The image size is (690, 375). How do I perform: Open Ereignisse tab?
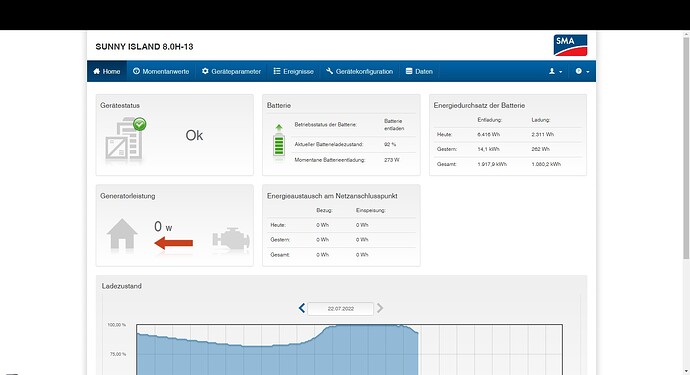pos(294,71)
